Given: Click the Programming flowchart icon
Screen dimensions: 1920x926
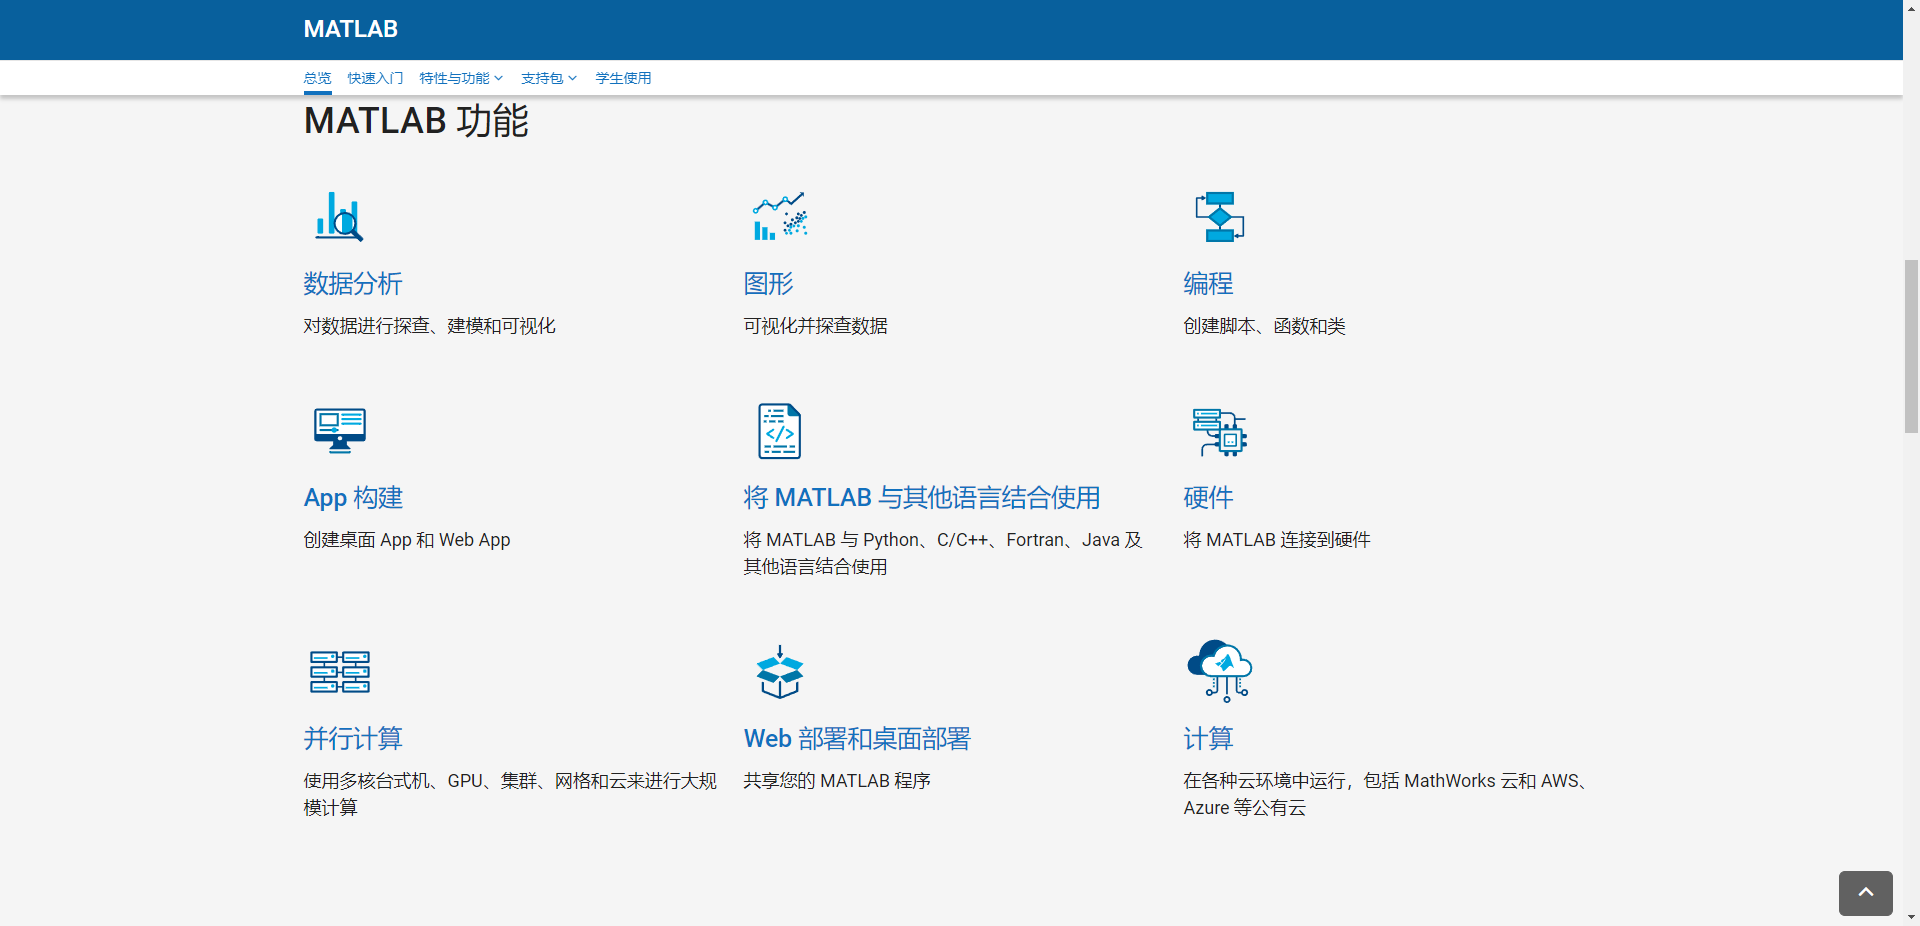Looking at the screenshot, I should pos(1219,217).
